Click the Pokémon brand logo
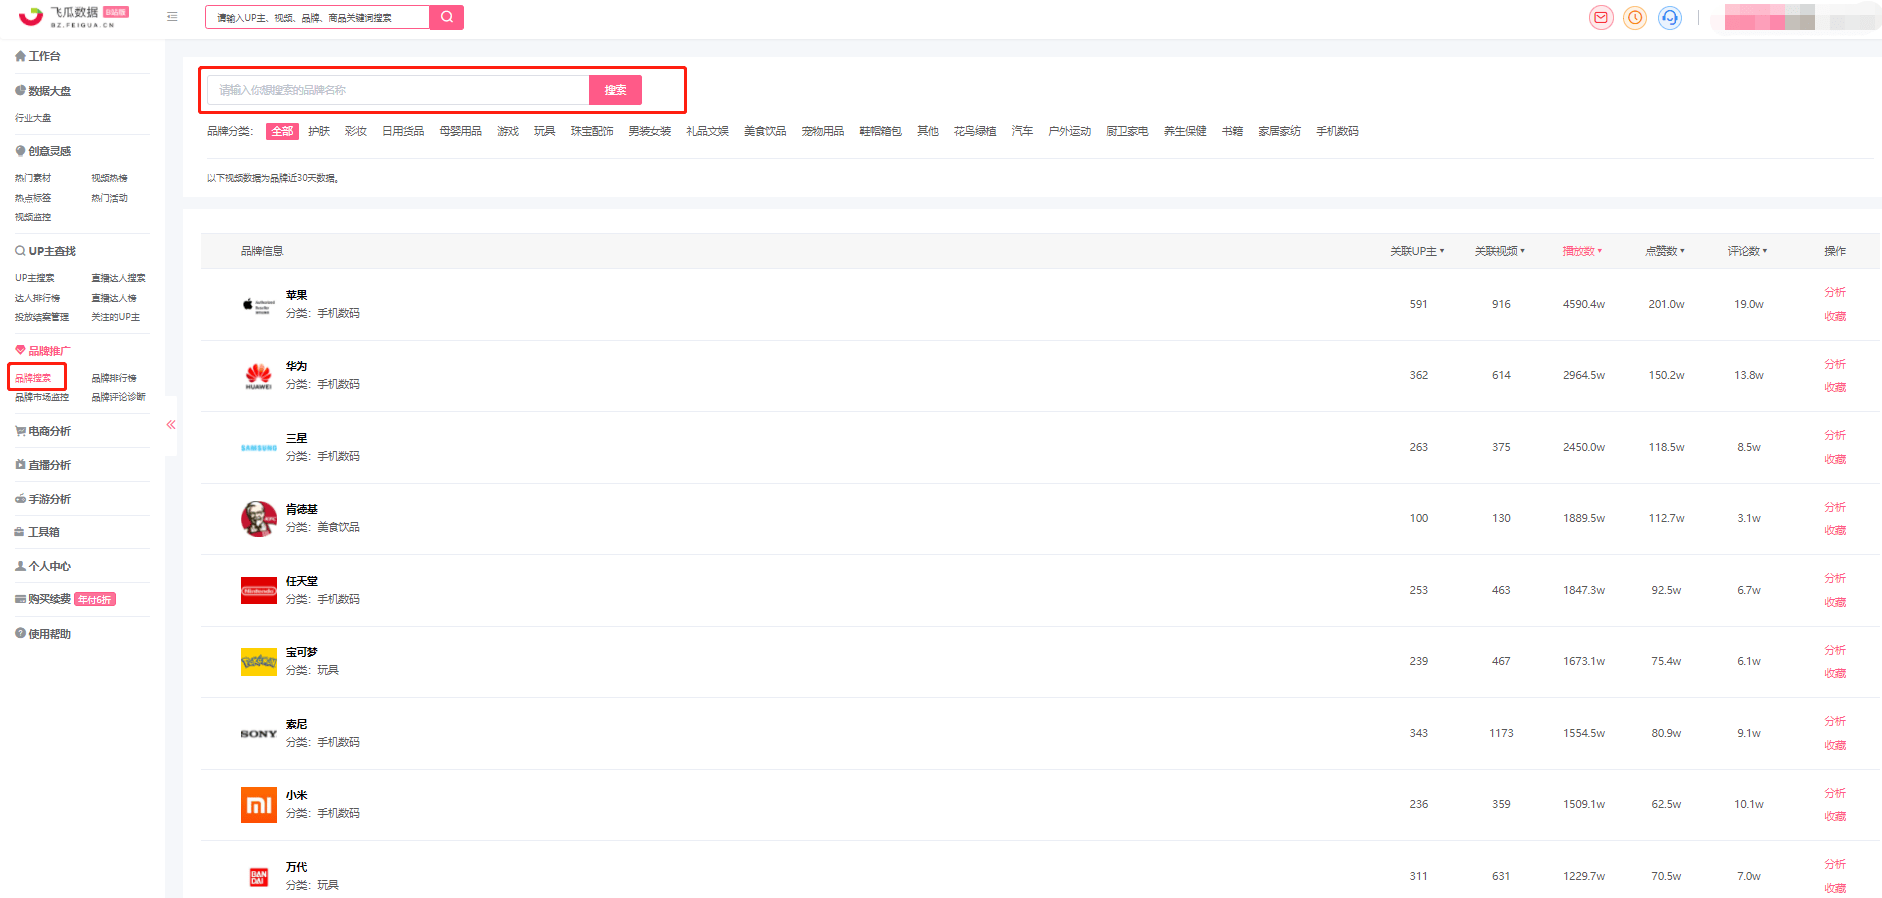Screen dimensions: 1882x898 [259, 662]
